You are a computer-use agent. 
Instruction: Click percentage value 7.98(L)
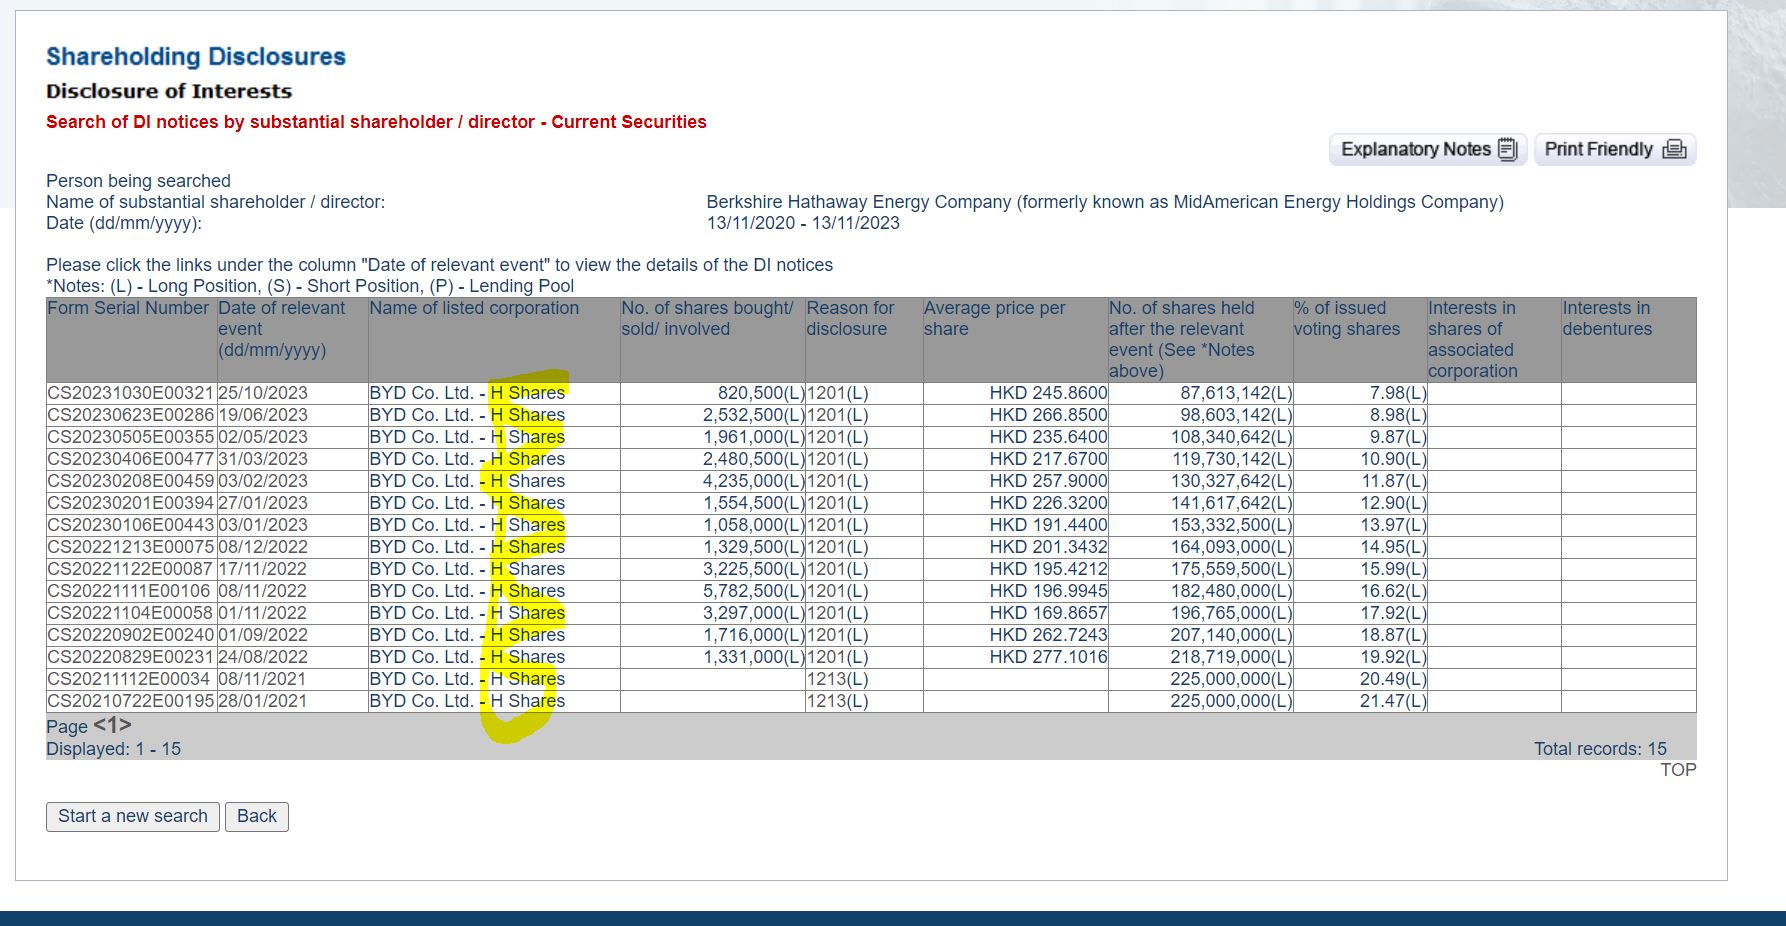(x=1398, y=393)
